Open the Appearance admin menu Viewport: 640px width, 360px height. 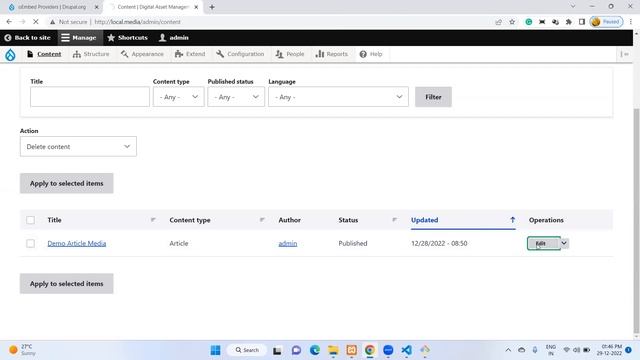point(142,54)
